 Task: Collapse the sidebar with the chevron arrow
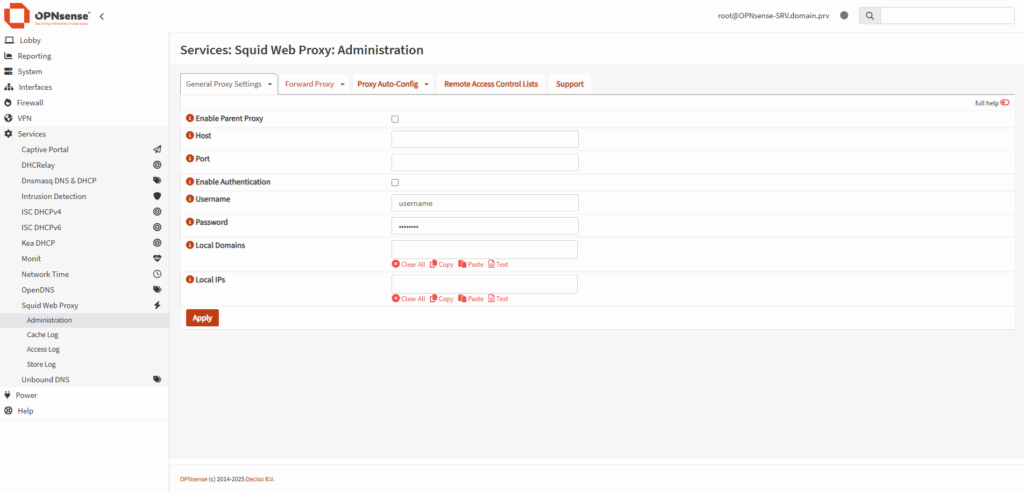click(102, 16)
